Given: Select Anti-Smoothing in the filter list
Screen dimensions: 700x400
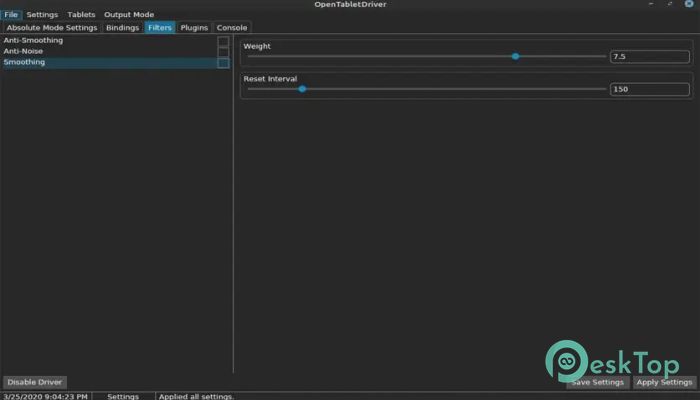Looking at the screenshot, I should (x=33, y=40).
